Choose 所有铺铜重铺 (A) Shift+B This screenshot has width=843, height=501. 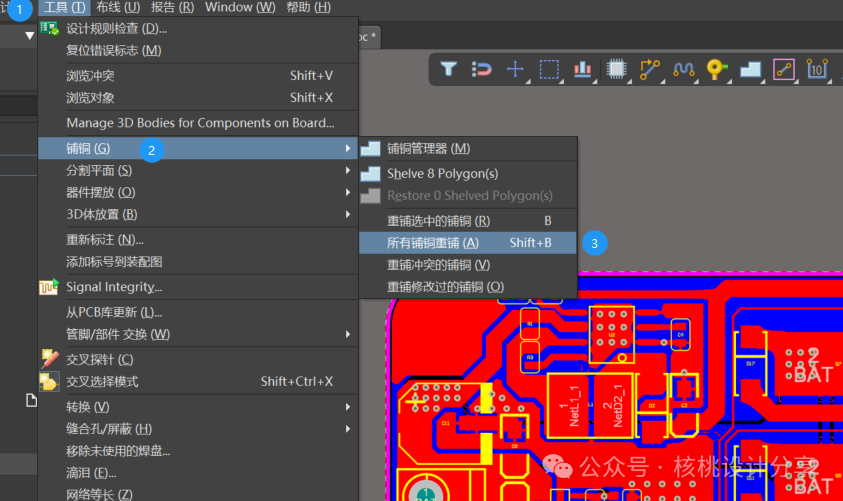[x=468, y=243]
